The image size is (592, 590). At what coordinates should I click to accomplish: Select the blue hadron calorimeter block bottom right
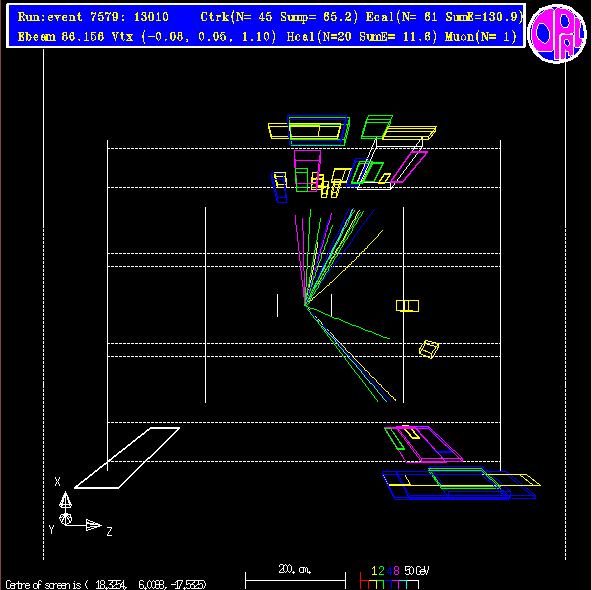pyautogui.click(x=459, y=485)
